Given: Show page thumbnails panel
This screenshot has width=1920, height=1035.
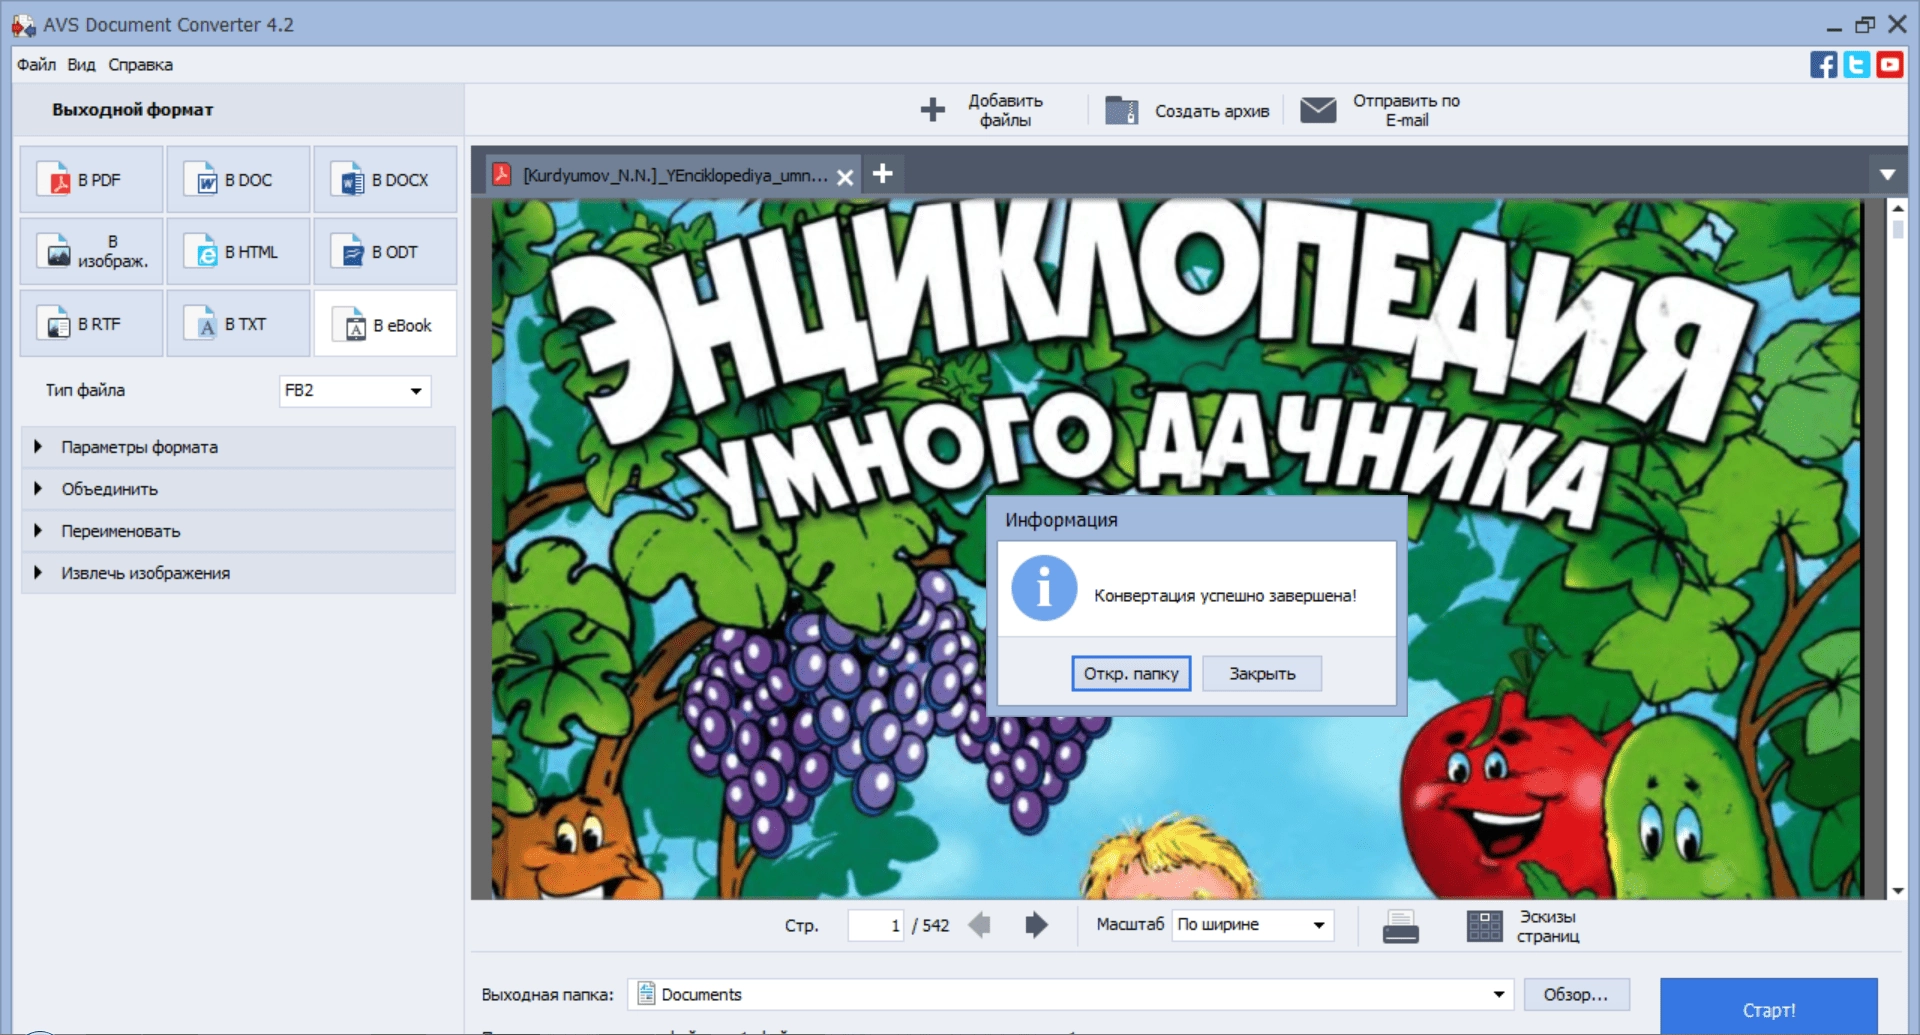Looking at the screenshot, I should 1523,926.
